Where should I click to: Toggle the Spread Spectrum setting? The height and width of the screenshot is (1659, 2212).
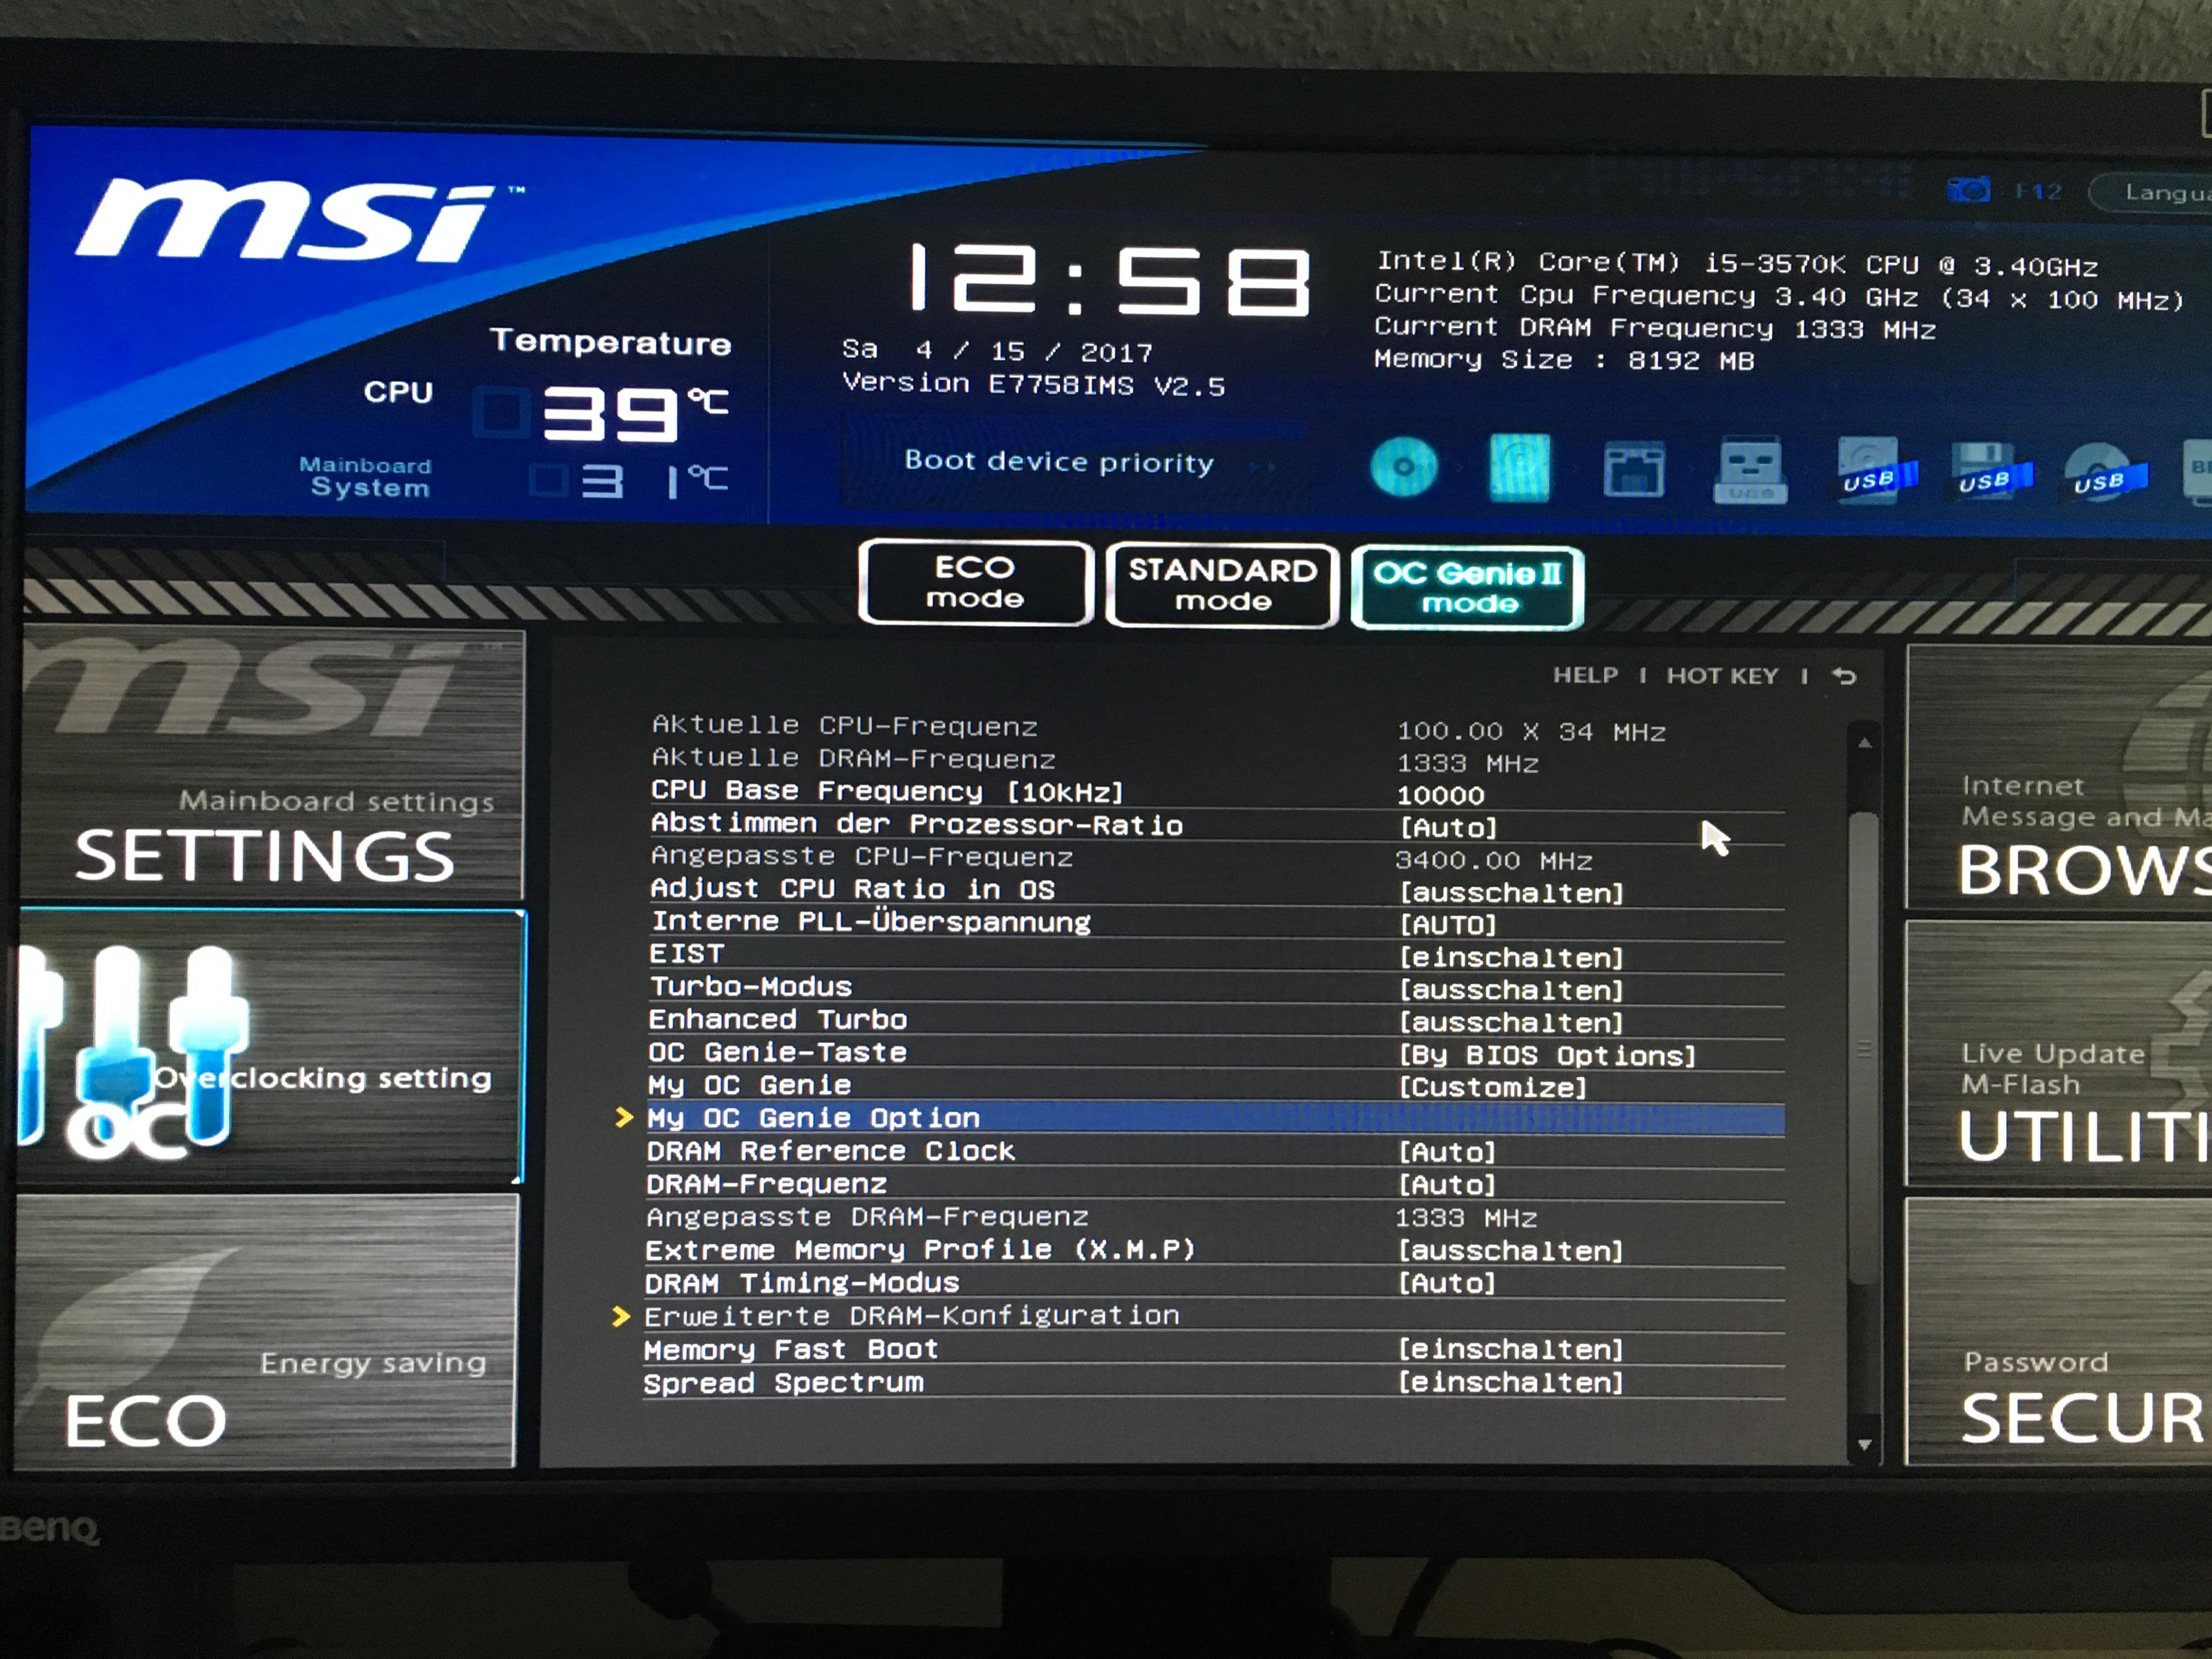click(1510, 1383)
